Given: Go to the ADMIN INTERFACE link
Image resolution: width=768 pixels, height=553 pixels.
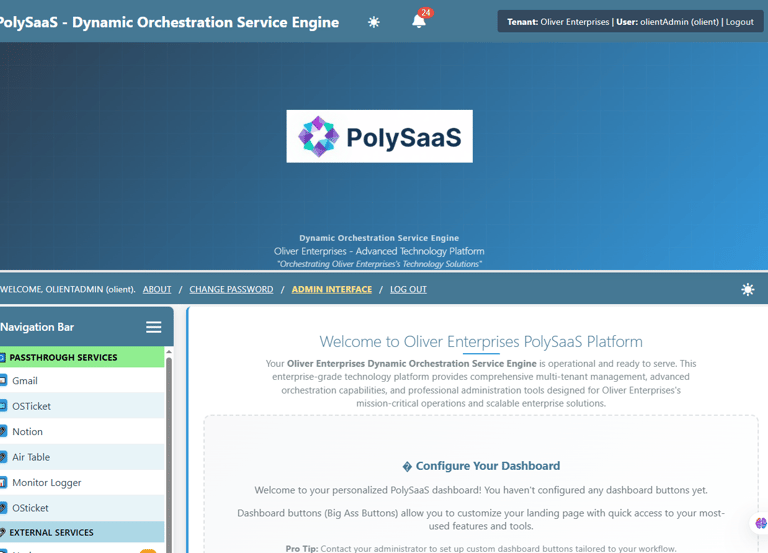Looking at the screenshot, I should pyautogui.click(x=332, y=289).
